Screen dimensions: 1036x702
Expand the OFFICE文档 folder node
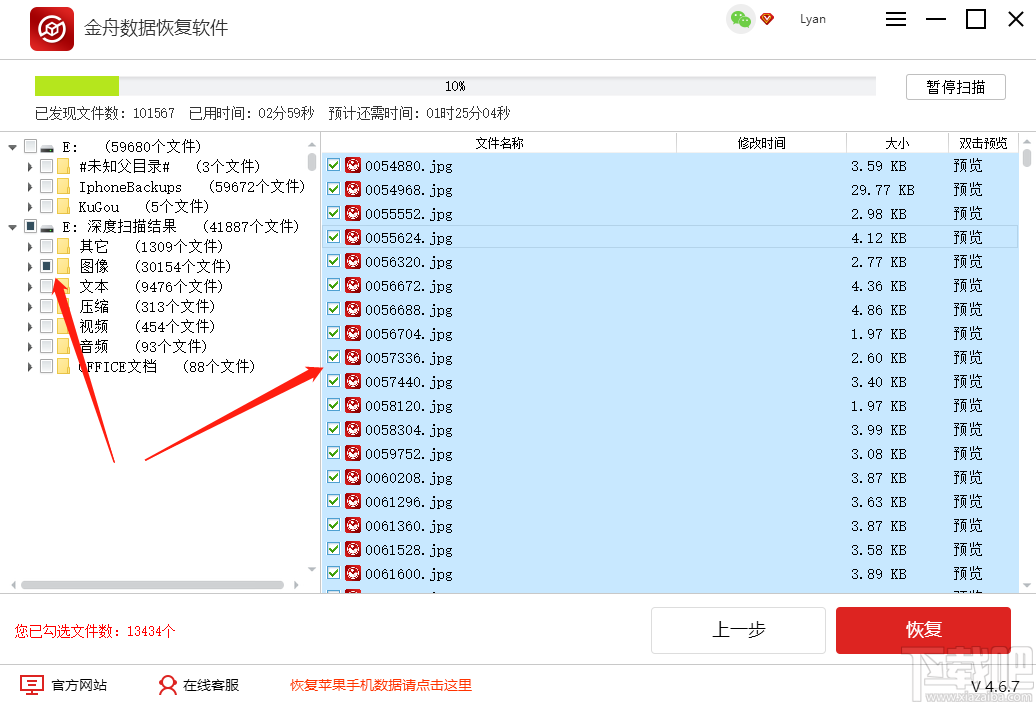pyautogui.click(x=30, y=367)
